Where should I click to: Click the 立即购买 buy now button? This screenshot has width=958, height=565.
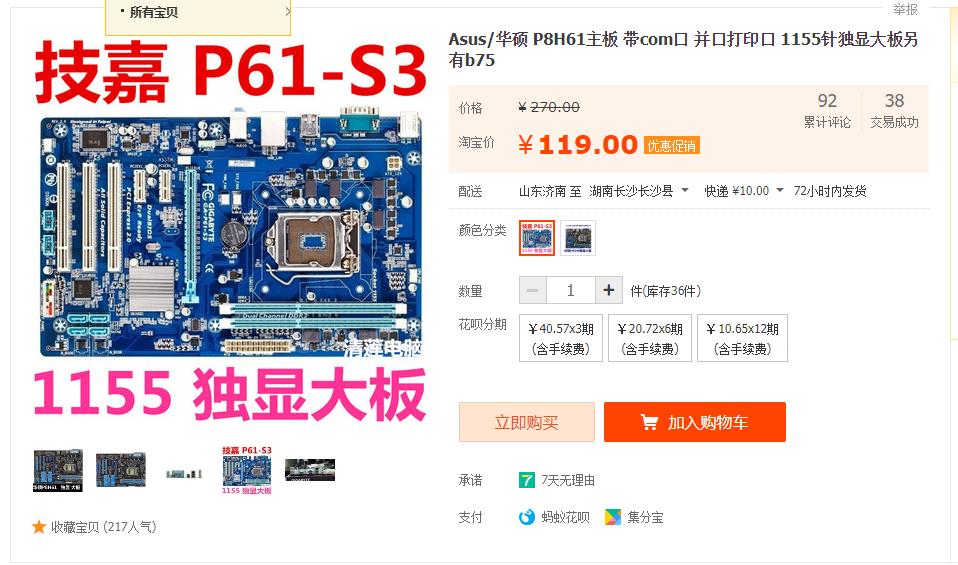[x=527, y=422]
